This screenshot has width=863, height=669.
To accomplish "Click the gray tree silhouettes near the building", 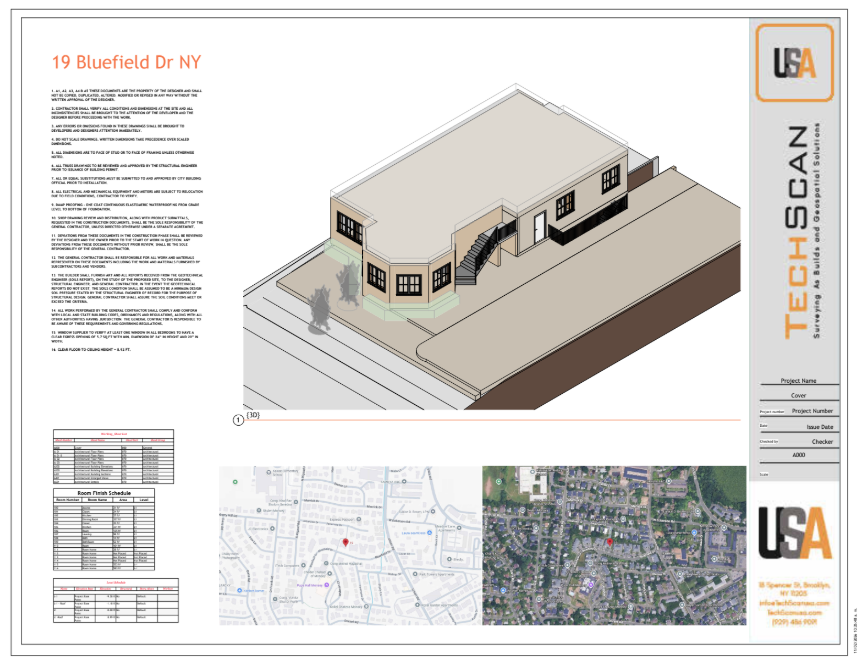I will [x=320, y=309].
